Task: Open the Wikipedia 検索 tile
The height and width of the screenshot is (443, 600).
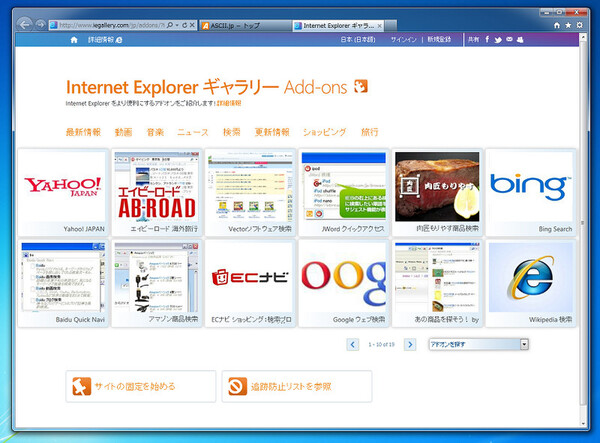Action: [531, 283]
